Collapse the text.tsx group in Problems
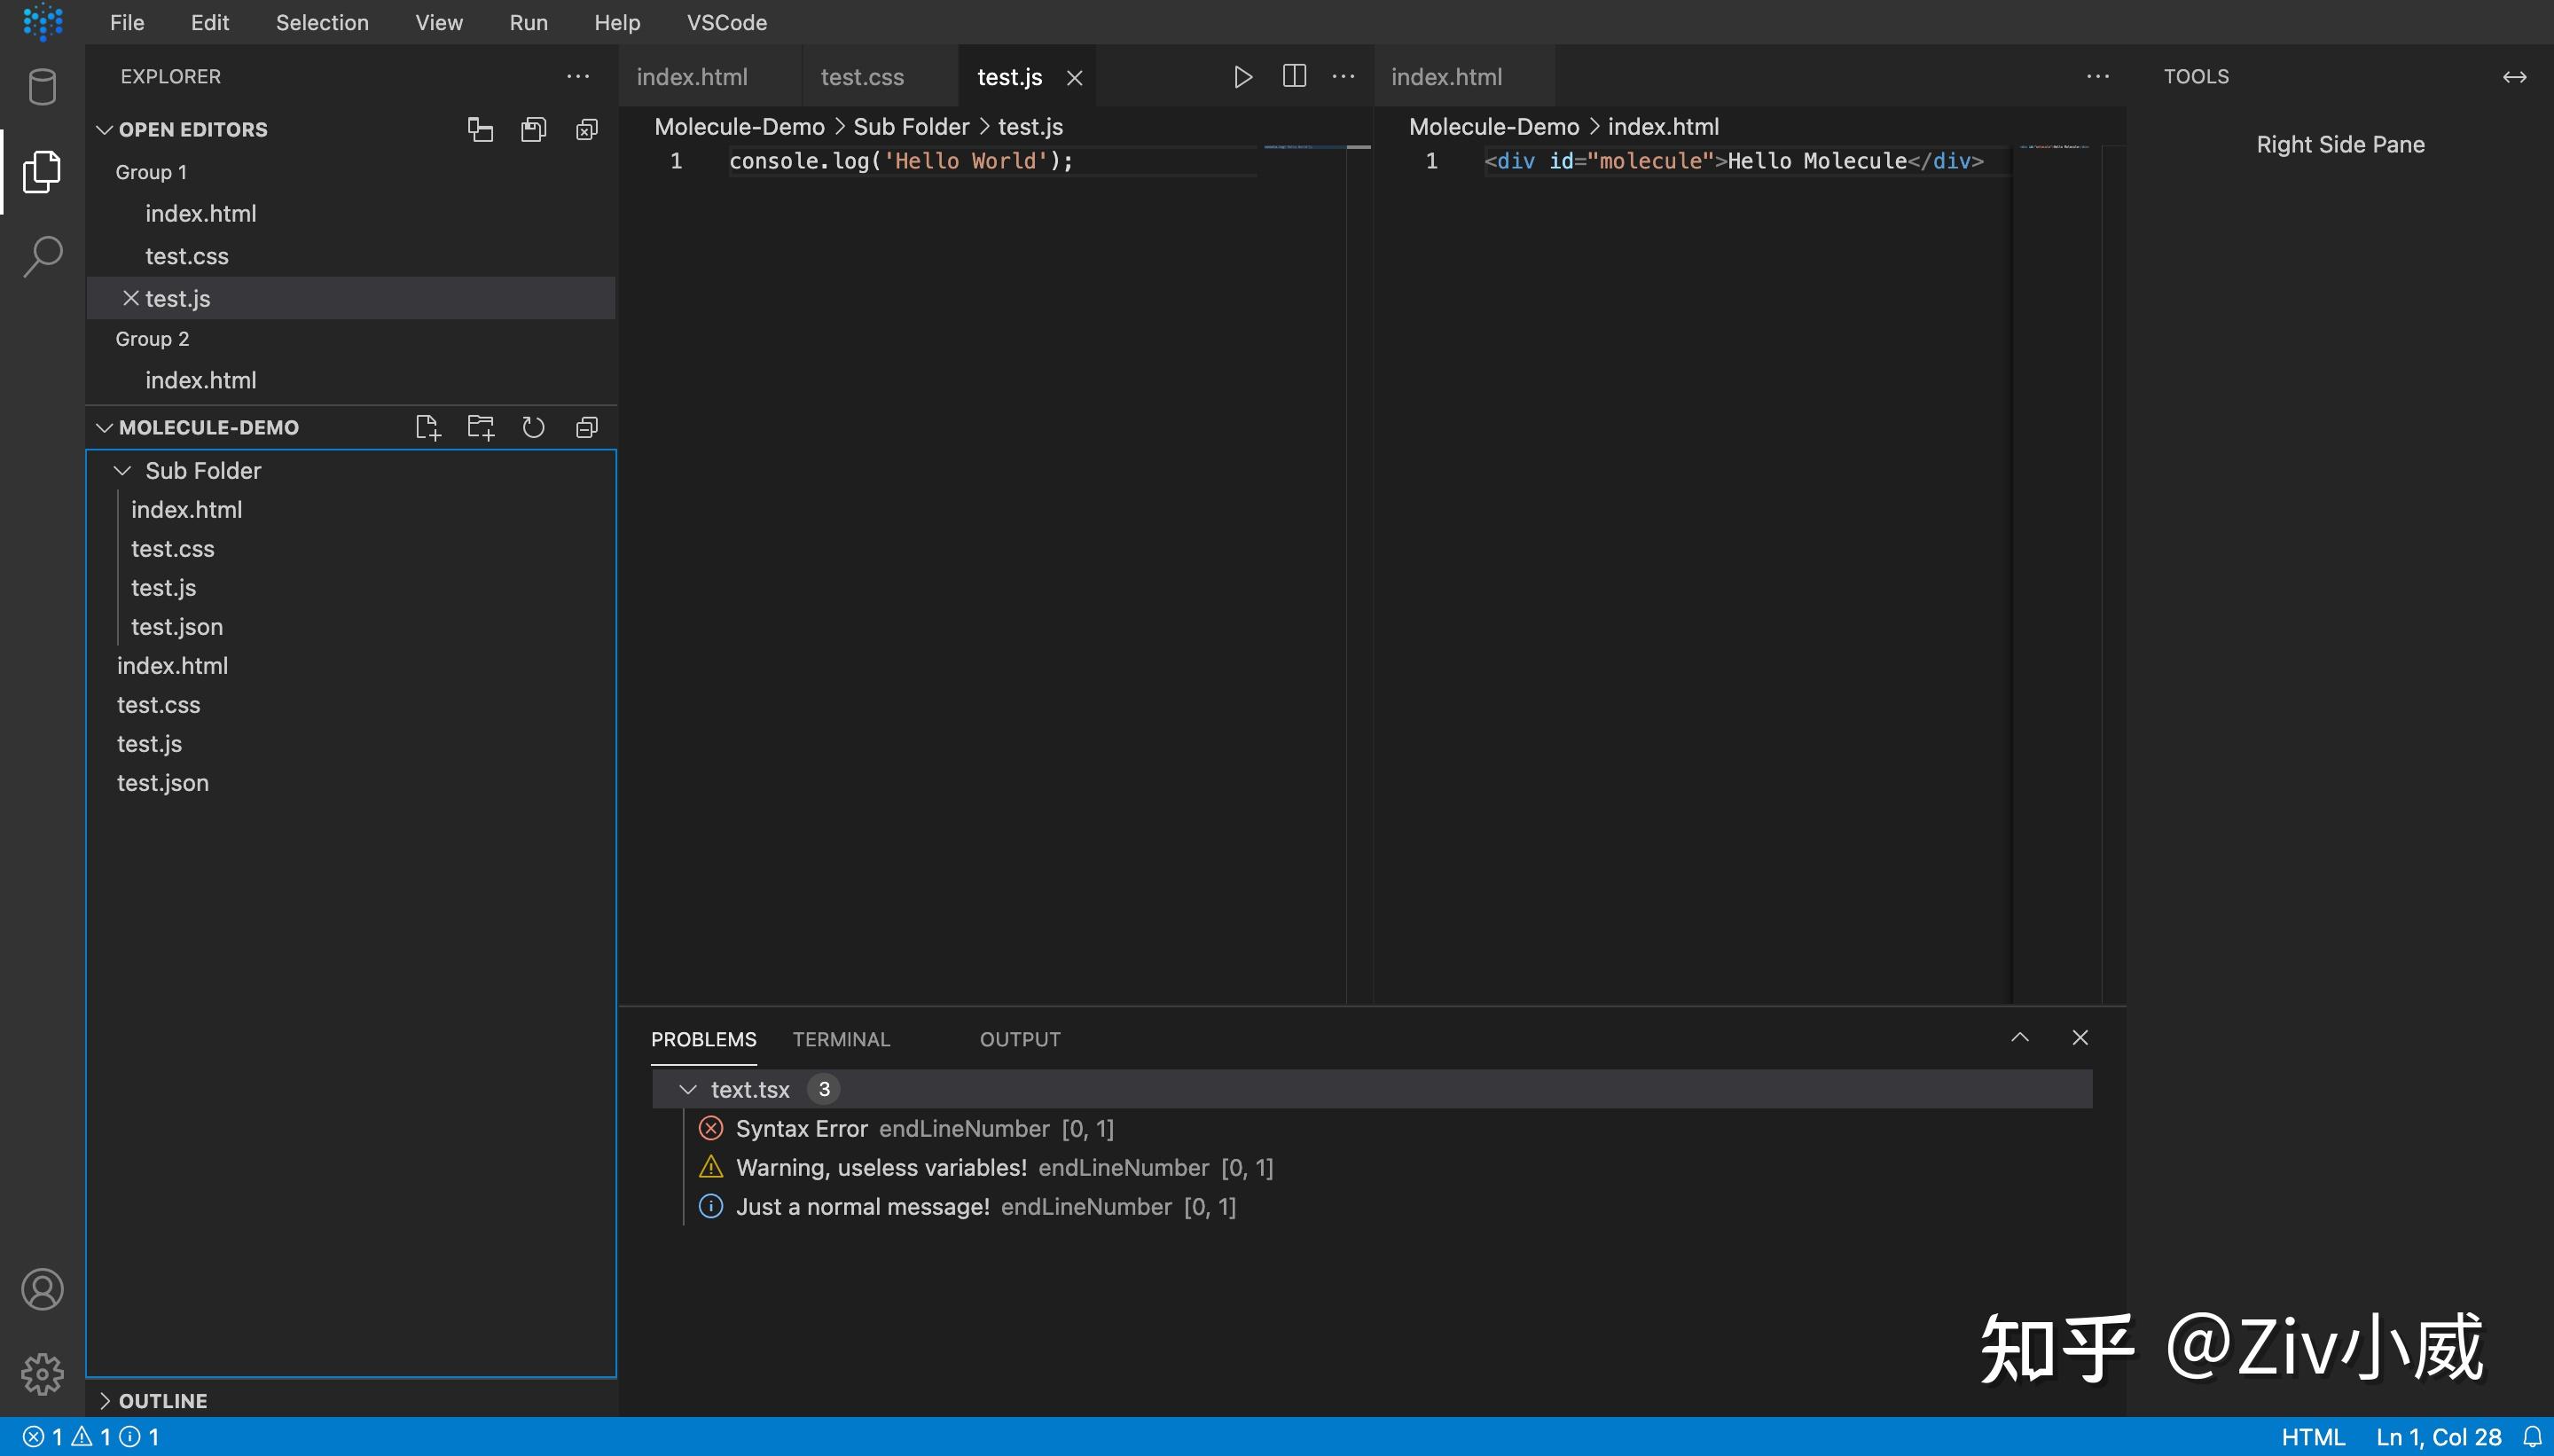2554x1456 pixels. [x=687, y=1089]
